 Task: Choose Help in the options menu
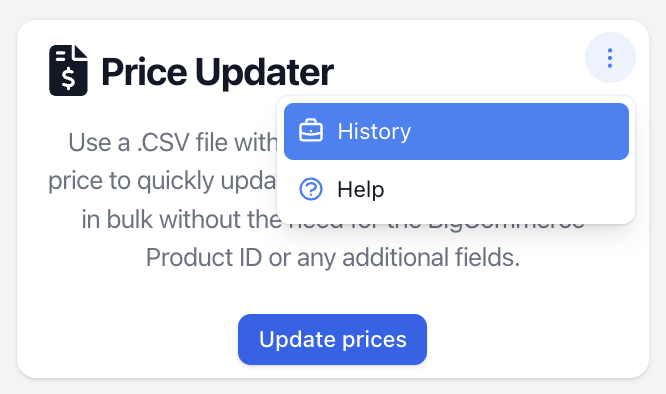(456, 189)
